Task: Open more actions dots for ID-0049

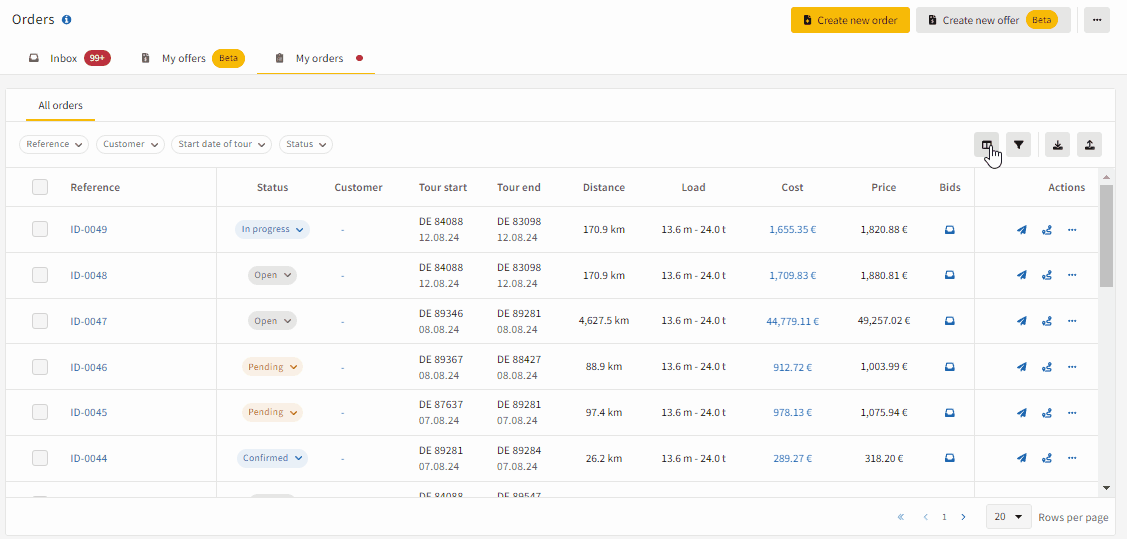Action: 1072,230
